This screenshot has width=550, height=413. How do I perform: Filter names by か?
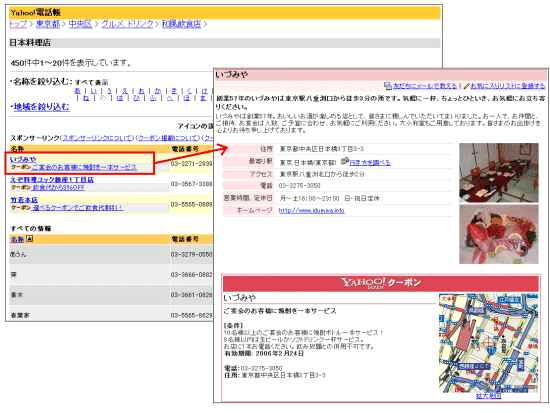[158, 91]
